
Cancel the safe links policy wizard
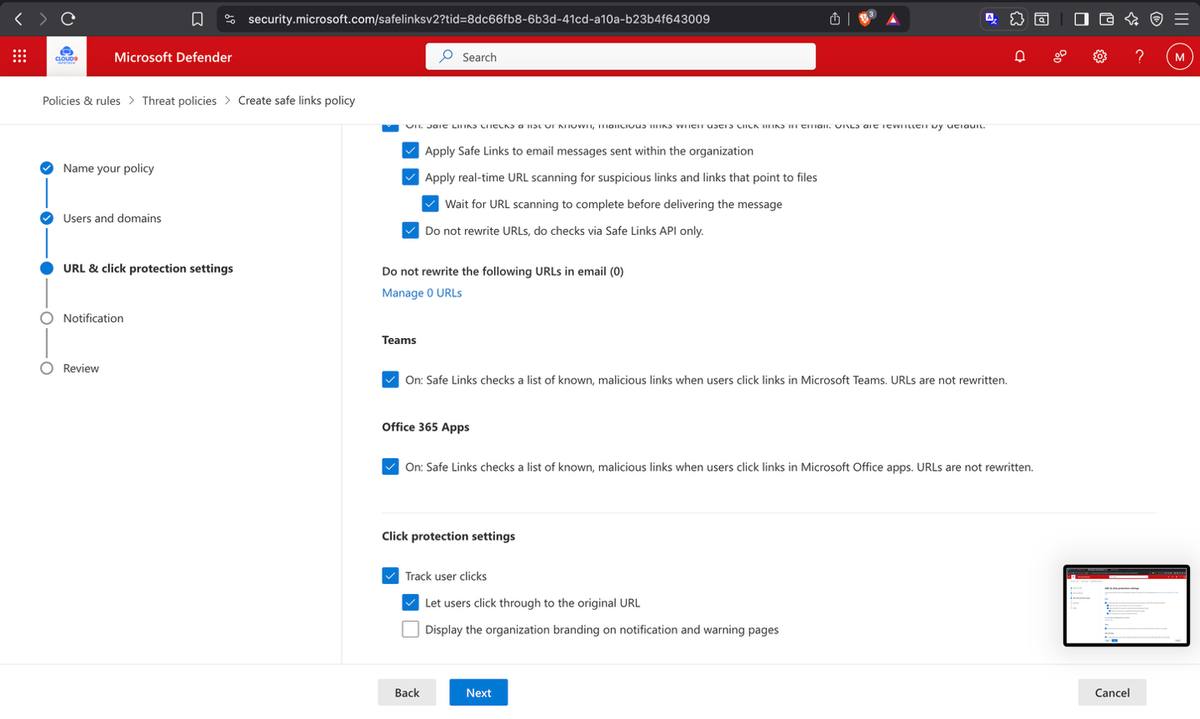[x=1112, y=692]
